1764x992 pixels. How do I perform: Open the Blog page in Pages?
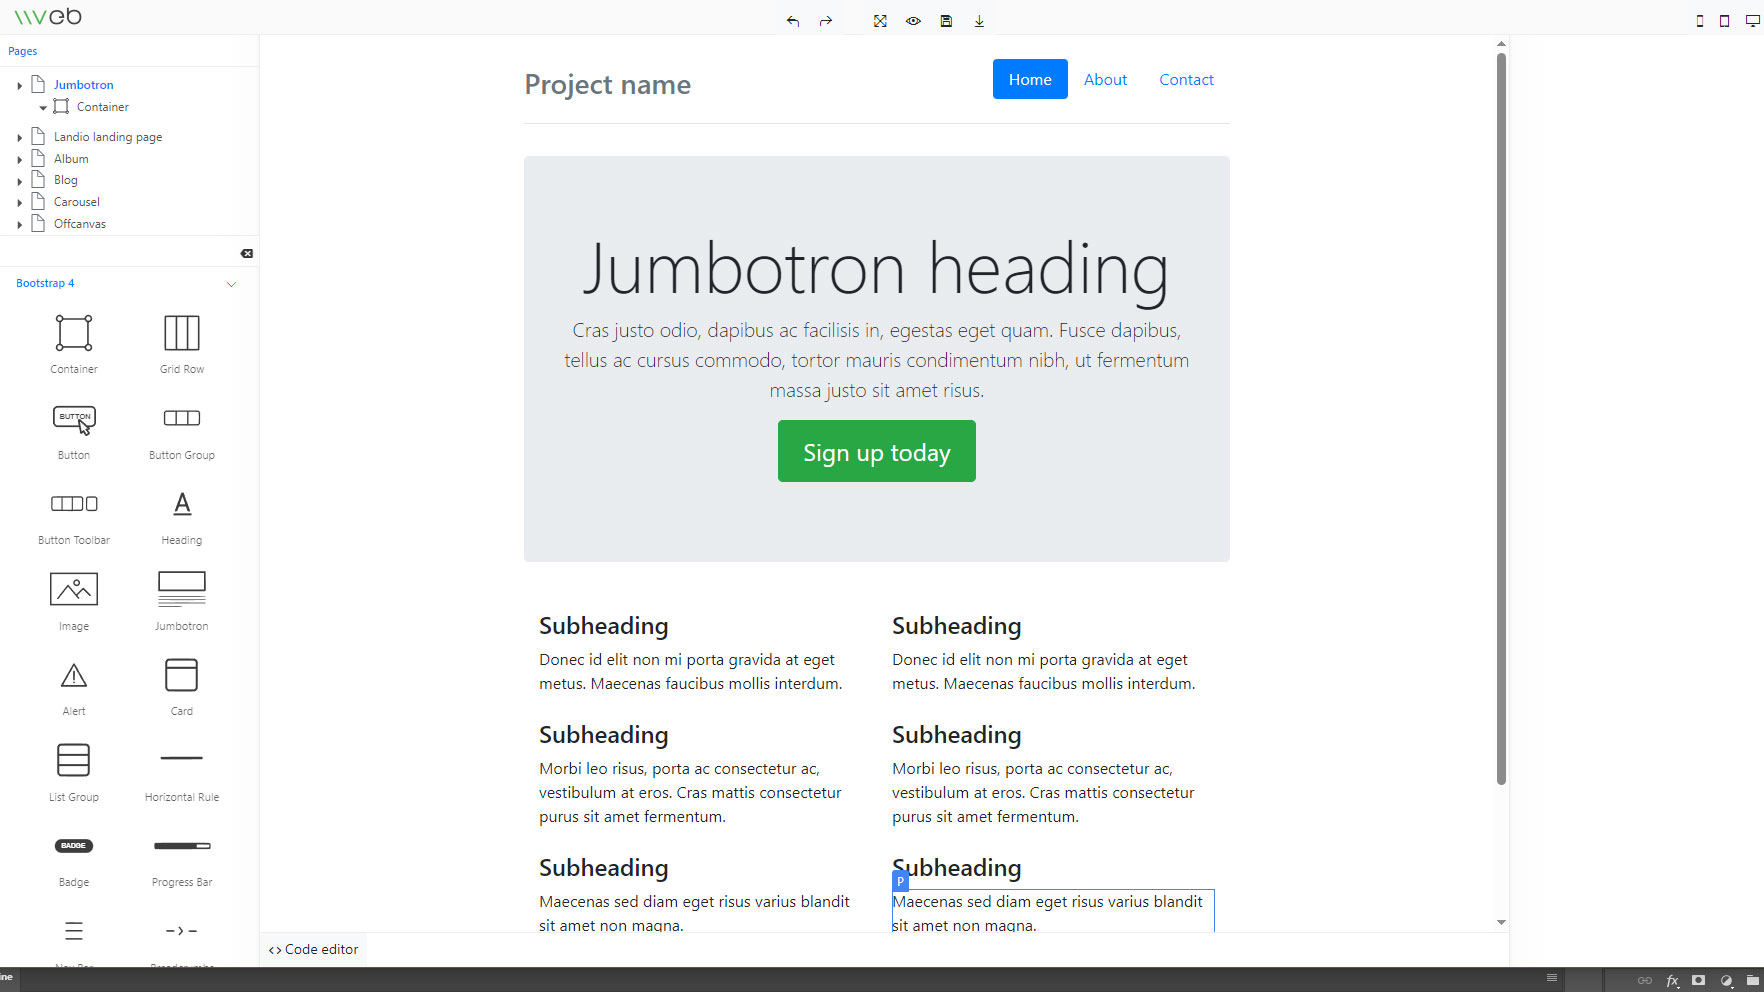click(x=66, y=180)
